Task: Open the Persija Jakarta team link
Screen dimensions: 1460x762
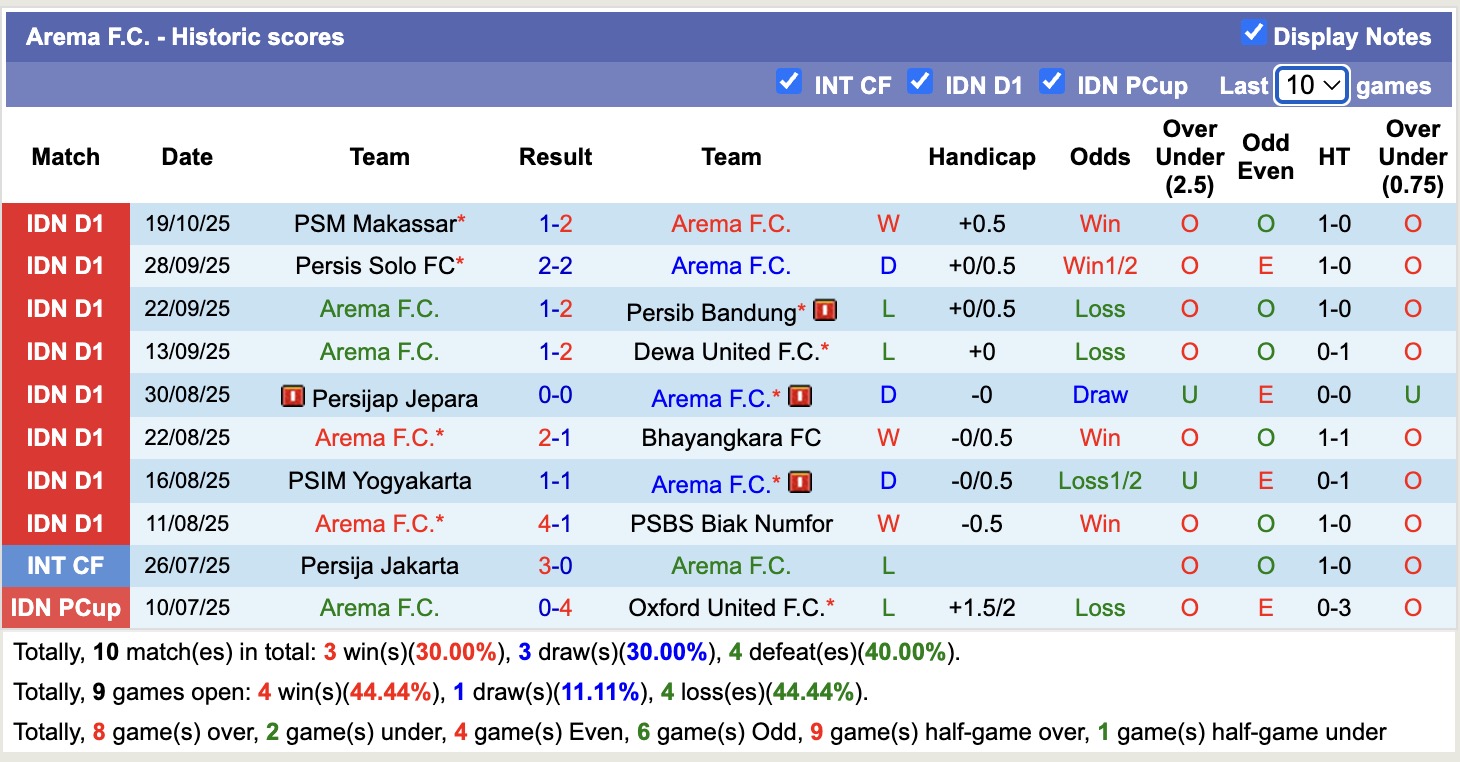Action: (x=378, y=565)
